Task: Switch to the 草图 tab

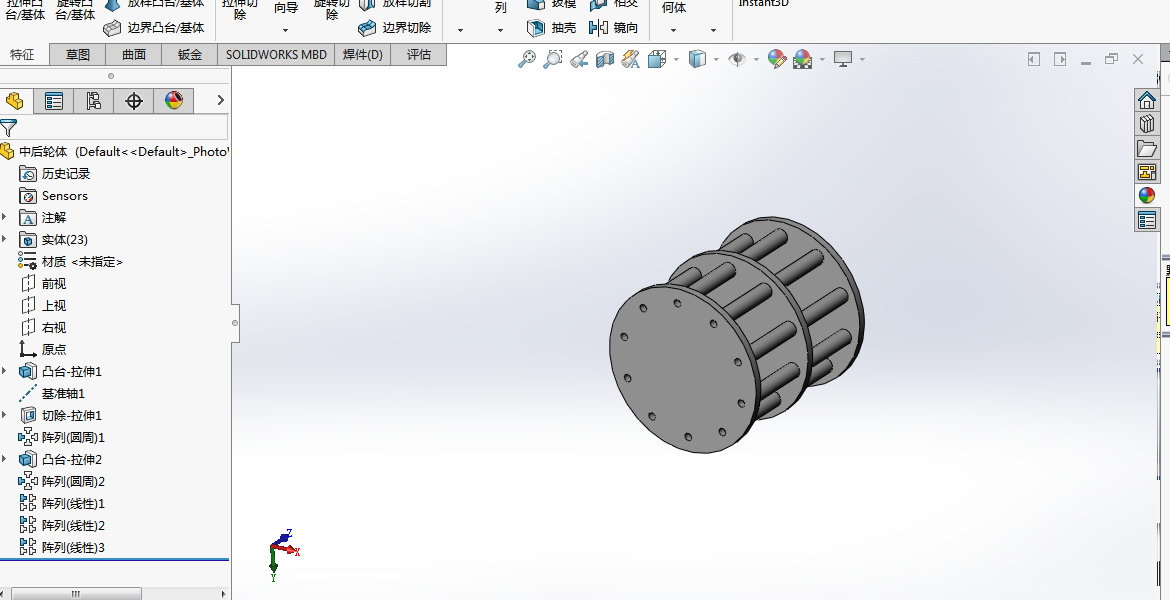Action: [x=78, y=54]
